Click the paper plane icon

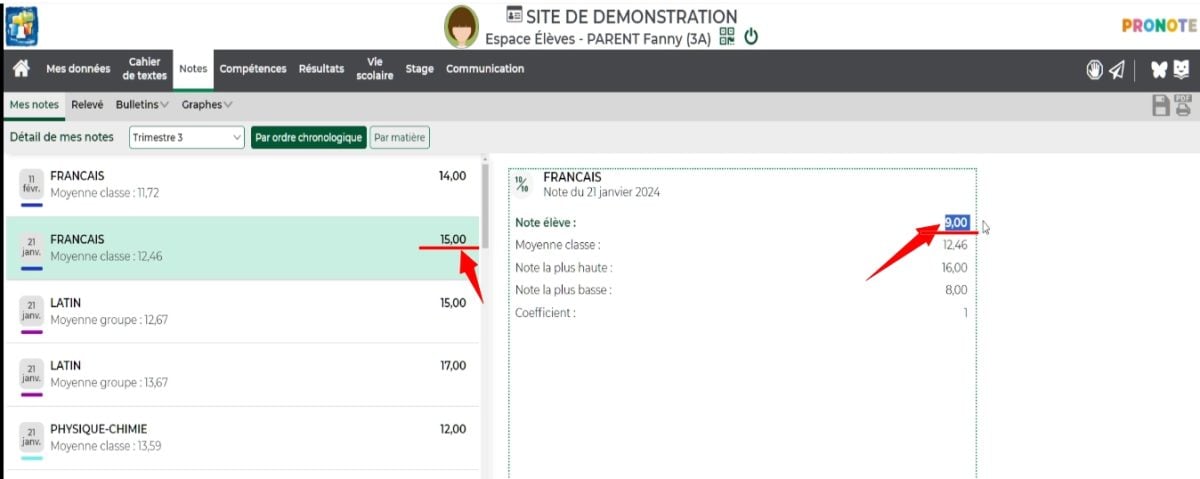tap(1116, 69)
